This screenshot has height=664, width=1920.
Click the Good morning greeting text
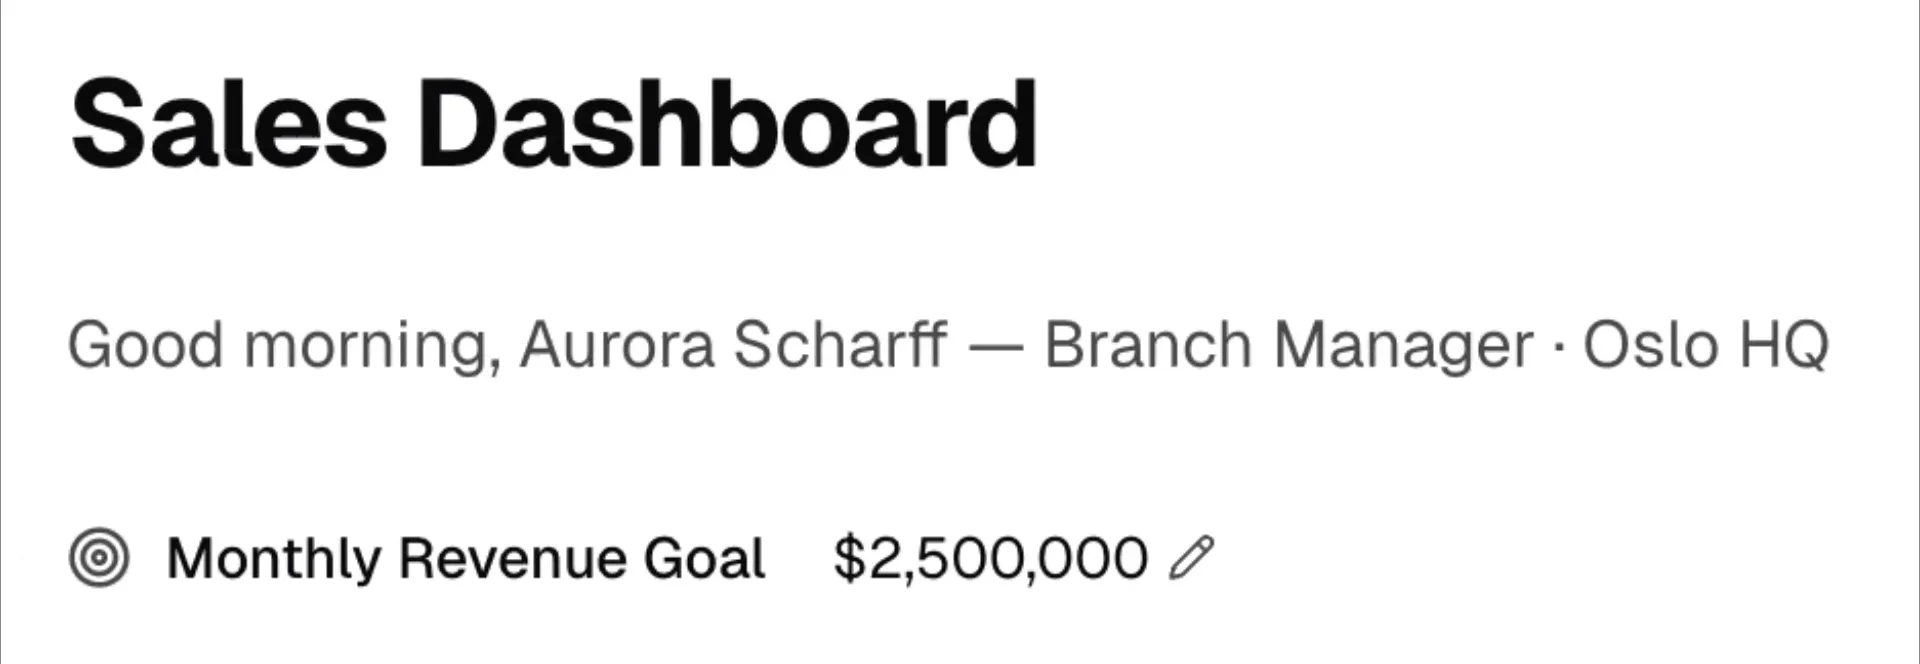coord(284,346)
